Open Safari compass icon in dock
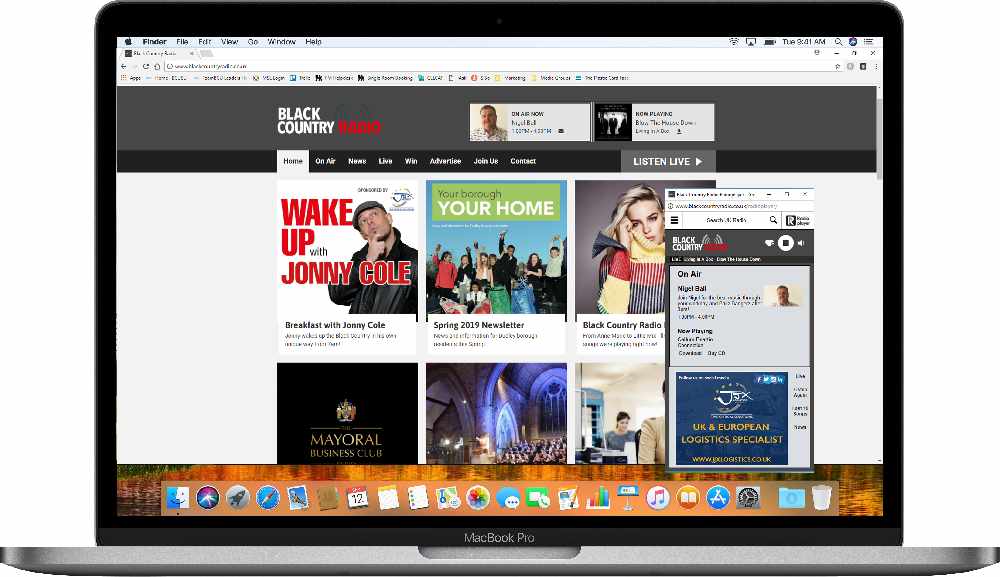Viewport: 1000px width, 577px height. (267, 498)
